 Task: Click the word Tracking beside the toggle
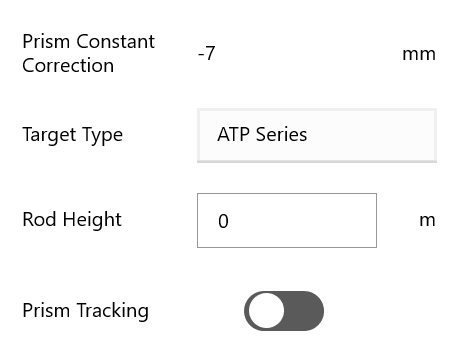tap(113, 311)
